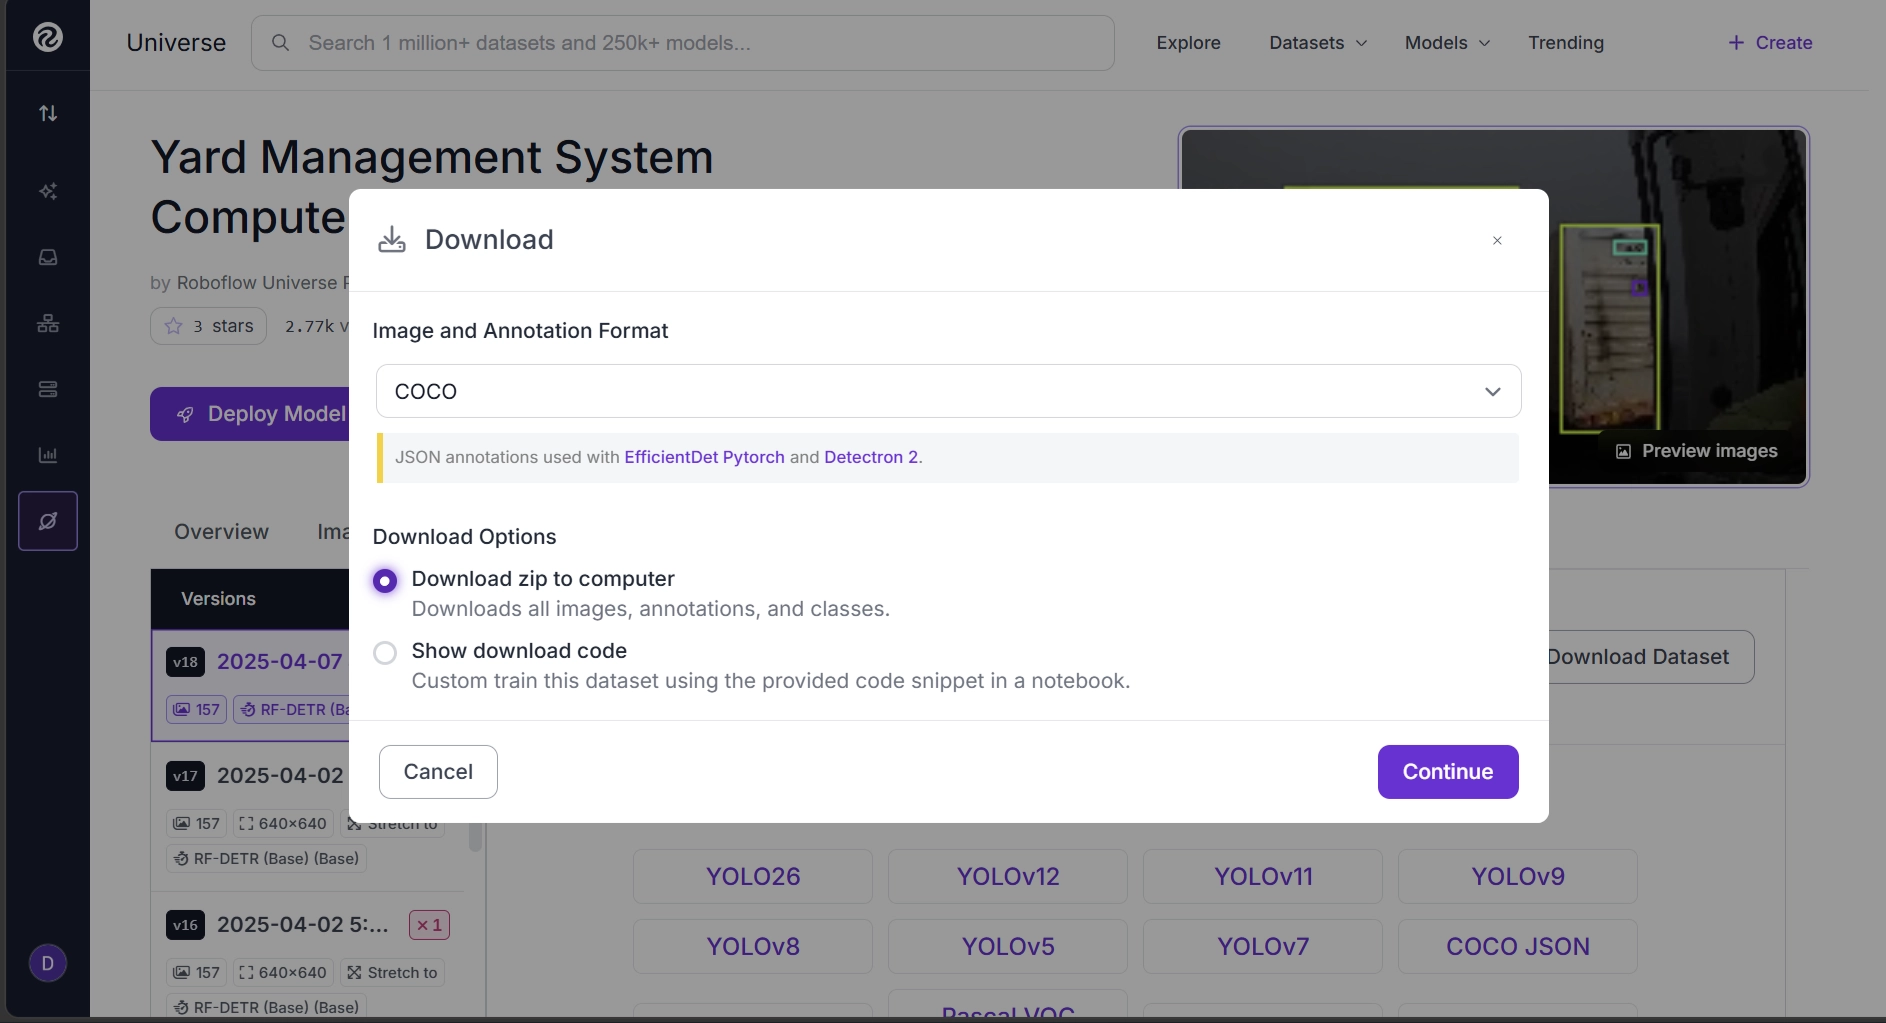This screenshot has width=1886, height=1023.
Task: Open the server stack sidebar icon
Action: (x=48, y=389)
